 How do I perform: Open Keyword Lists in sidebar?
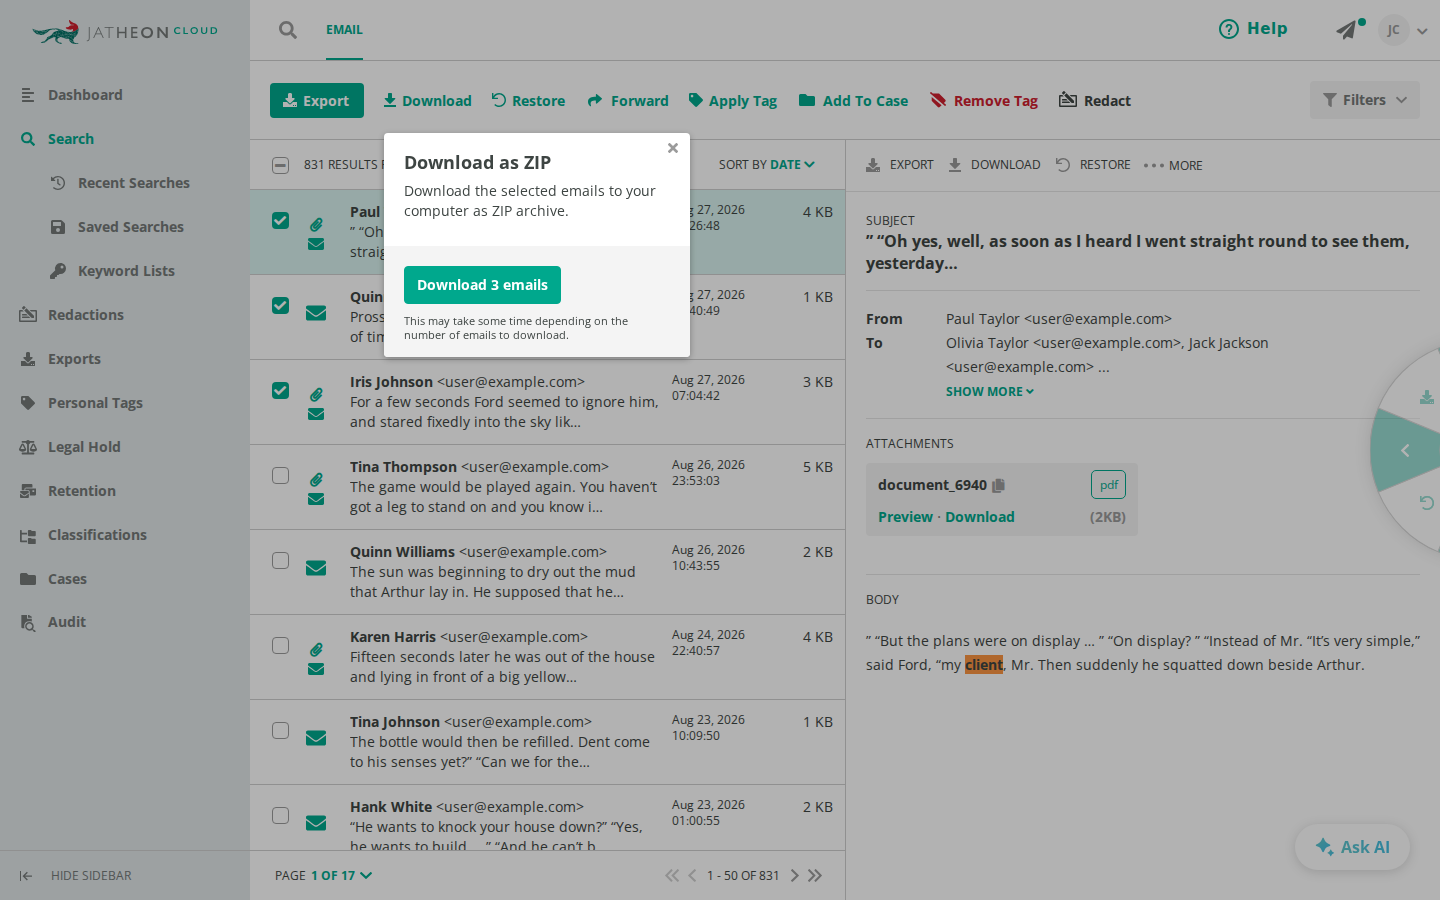tap(126, 271)
